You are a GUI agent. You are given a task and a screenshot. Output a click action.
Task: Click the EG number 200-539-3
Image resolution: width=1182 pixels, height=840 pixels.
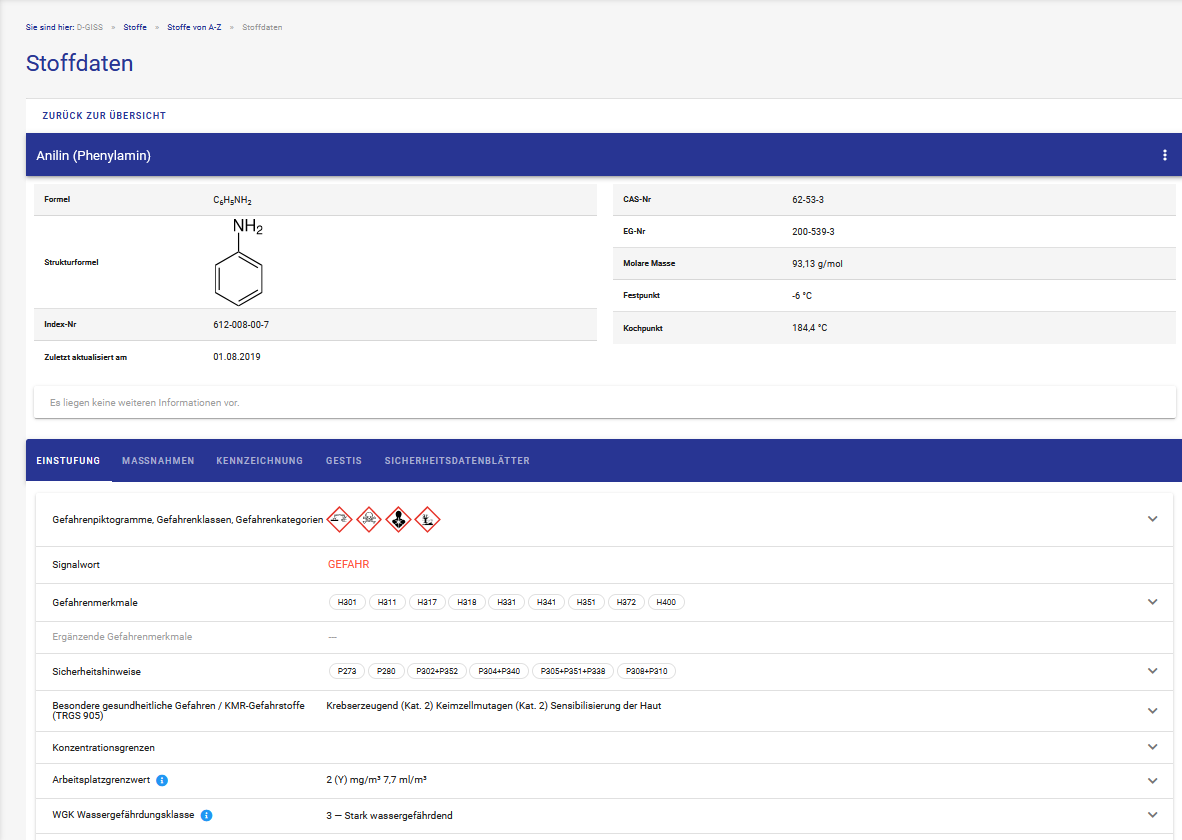pyautogui.click(x=813, y=231)
